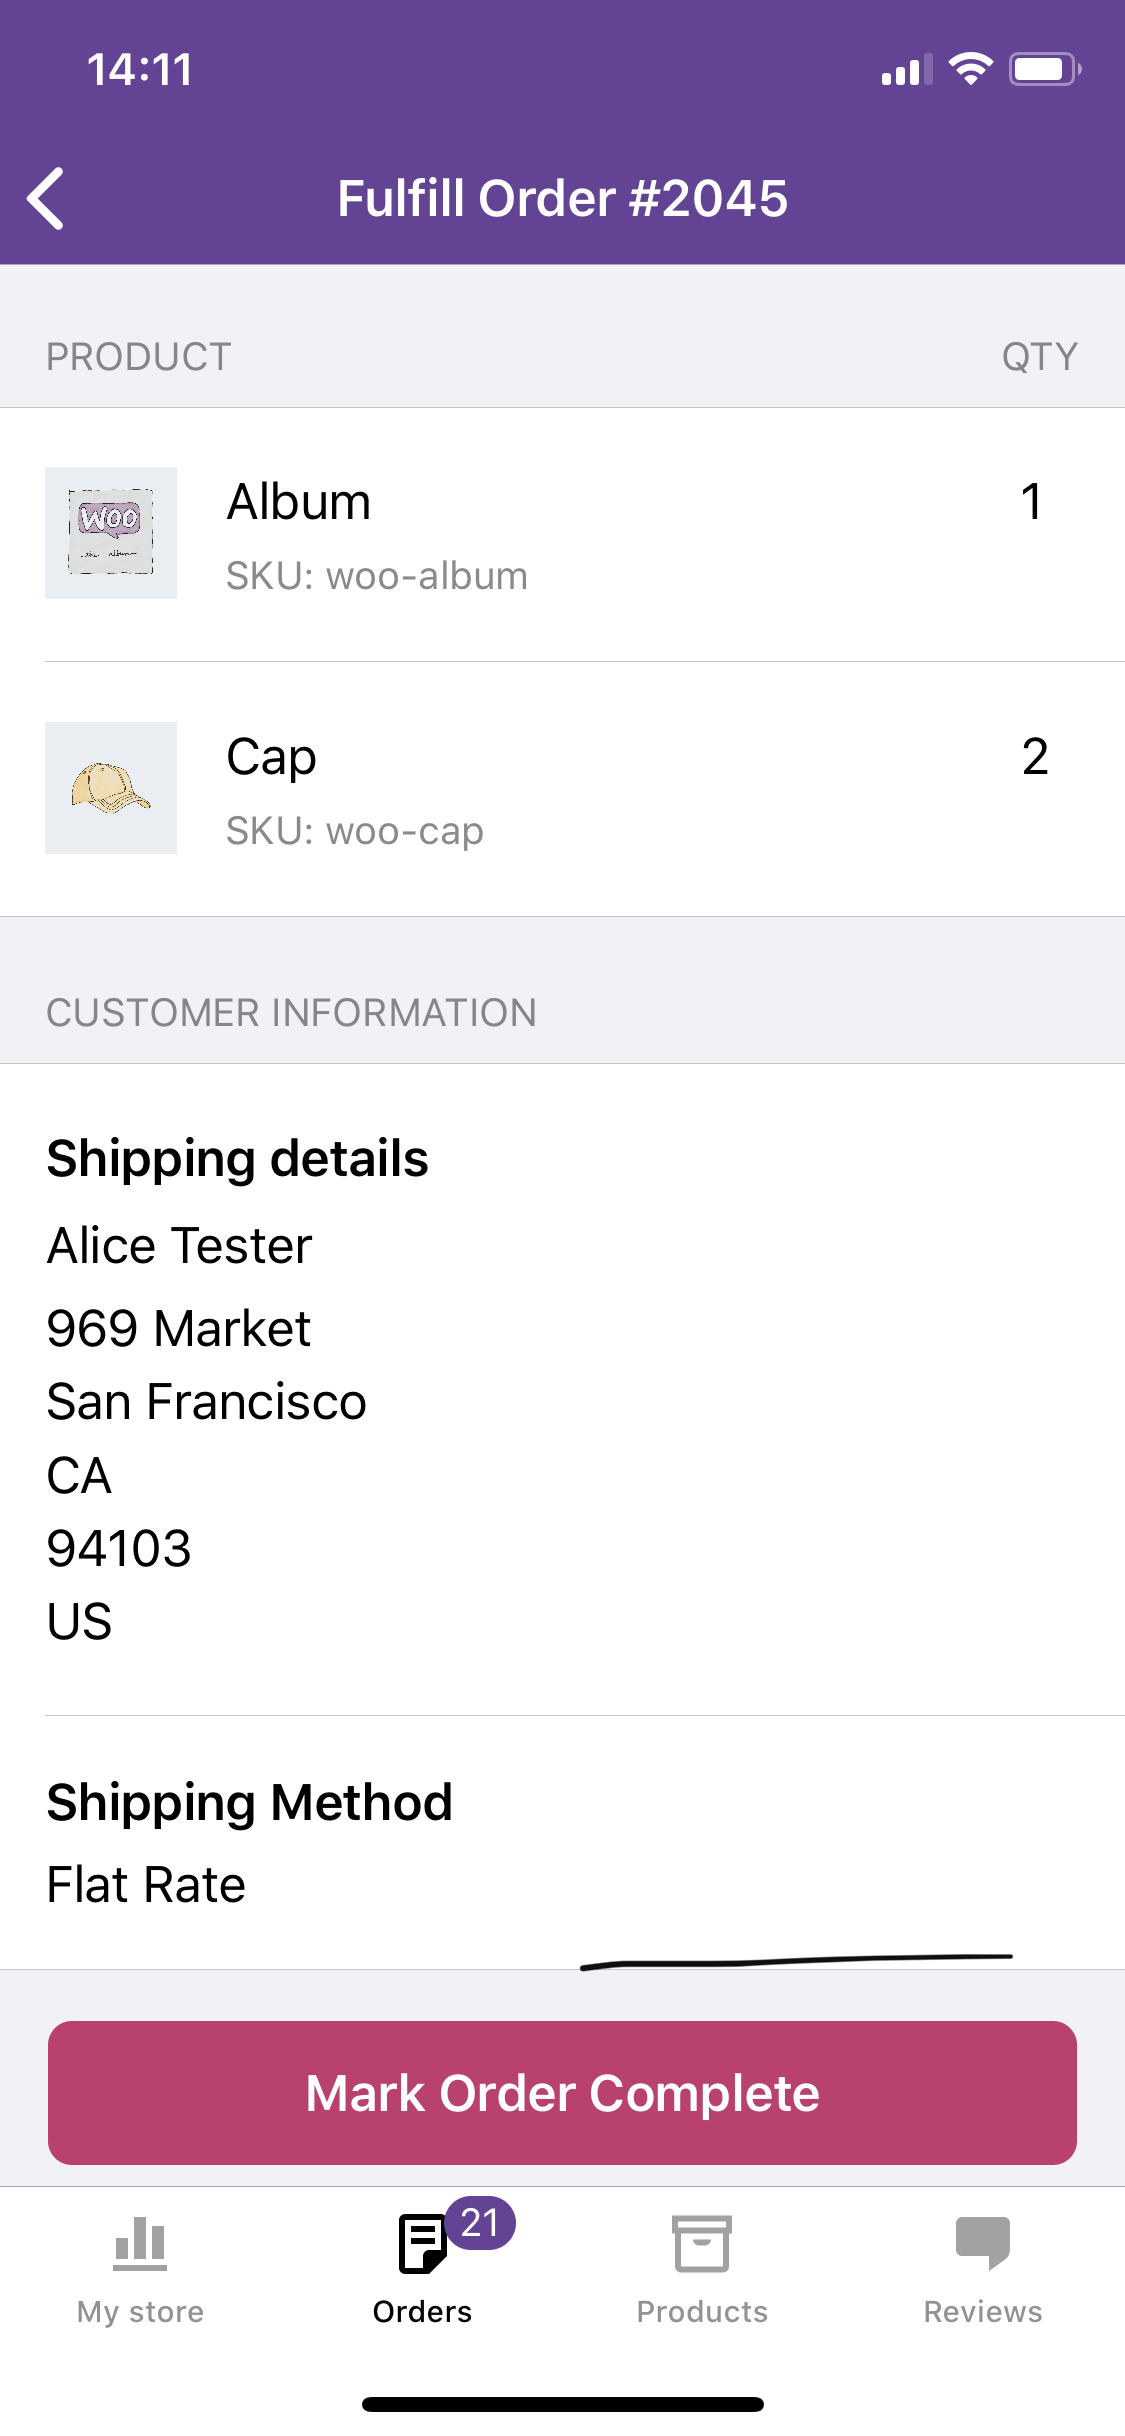Open the Album product row
Viewport: 1125px width, 2436px height.
(x=562, y=535)
